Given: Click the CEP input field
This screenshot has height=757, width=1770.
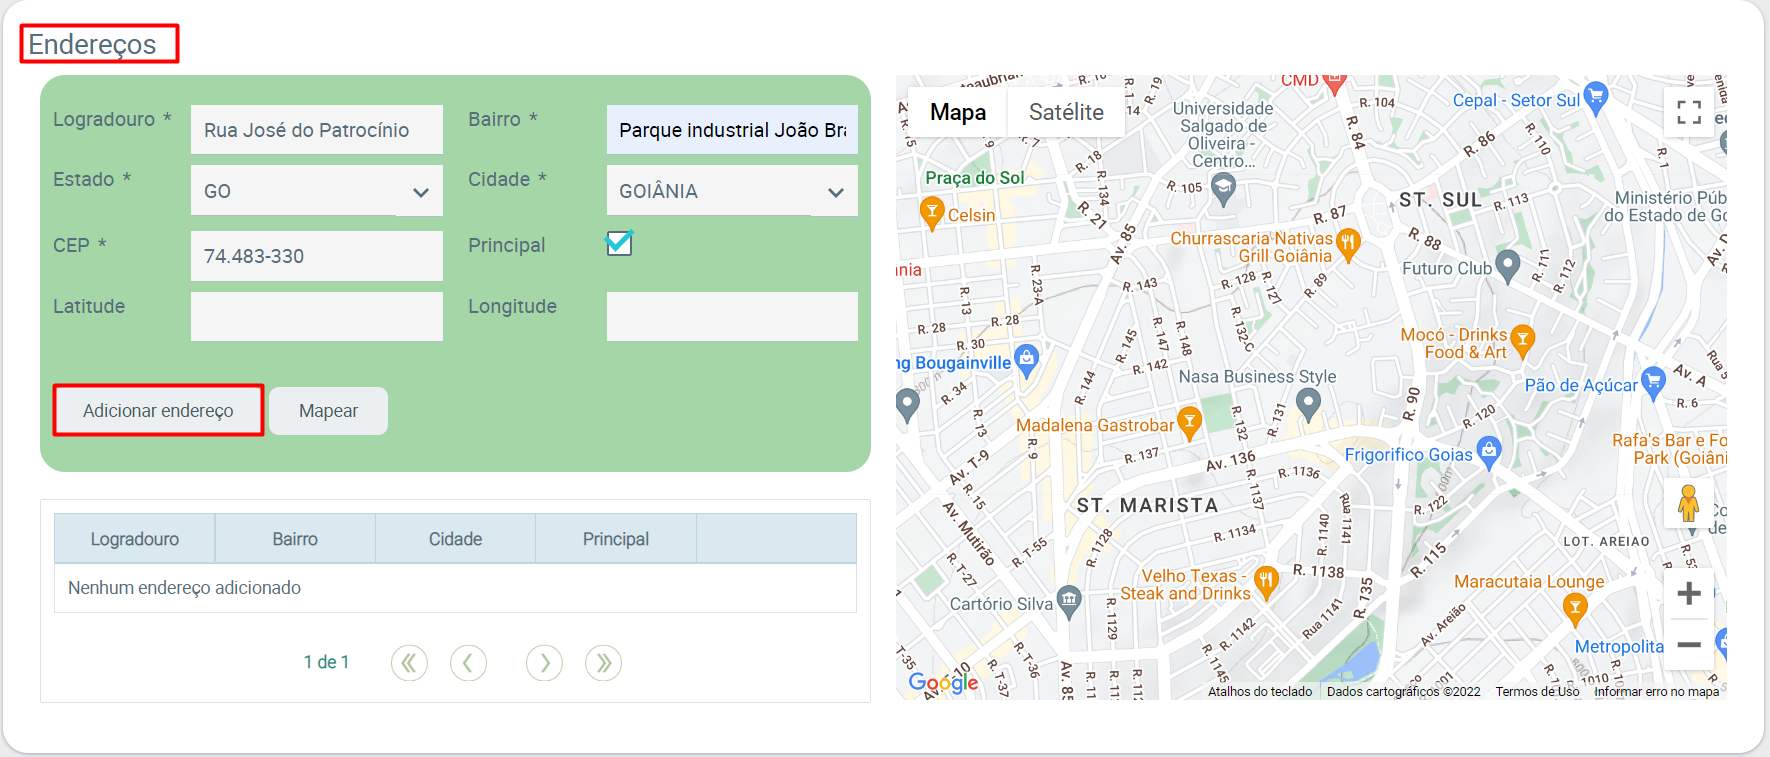Looking at the screenshot, I should (317, 256).
